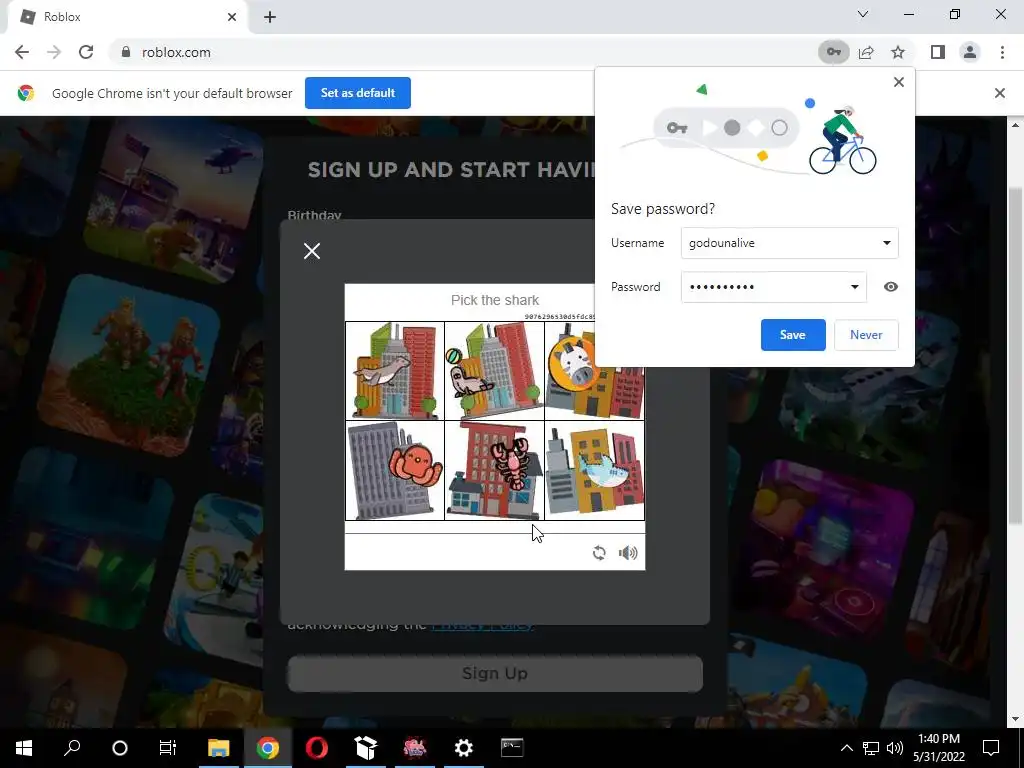This screenshot has width=1024, height=768.
Task: Click the Roblox tab title
Action: coord(62,17)
